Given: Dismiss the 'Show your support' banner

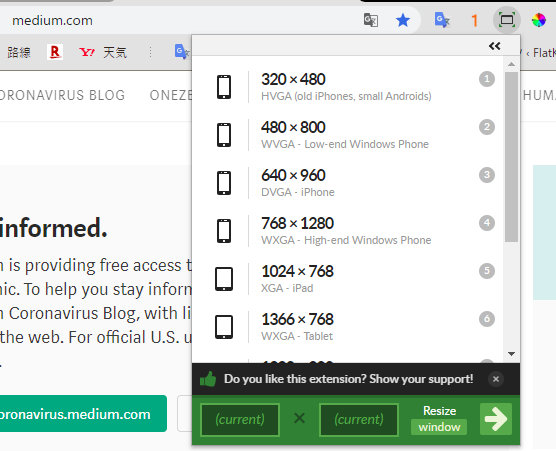Looking at the screenshot, I should click(496, 379).
